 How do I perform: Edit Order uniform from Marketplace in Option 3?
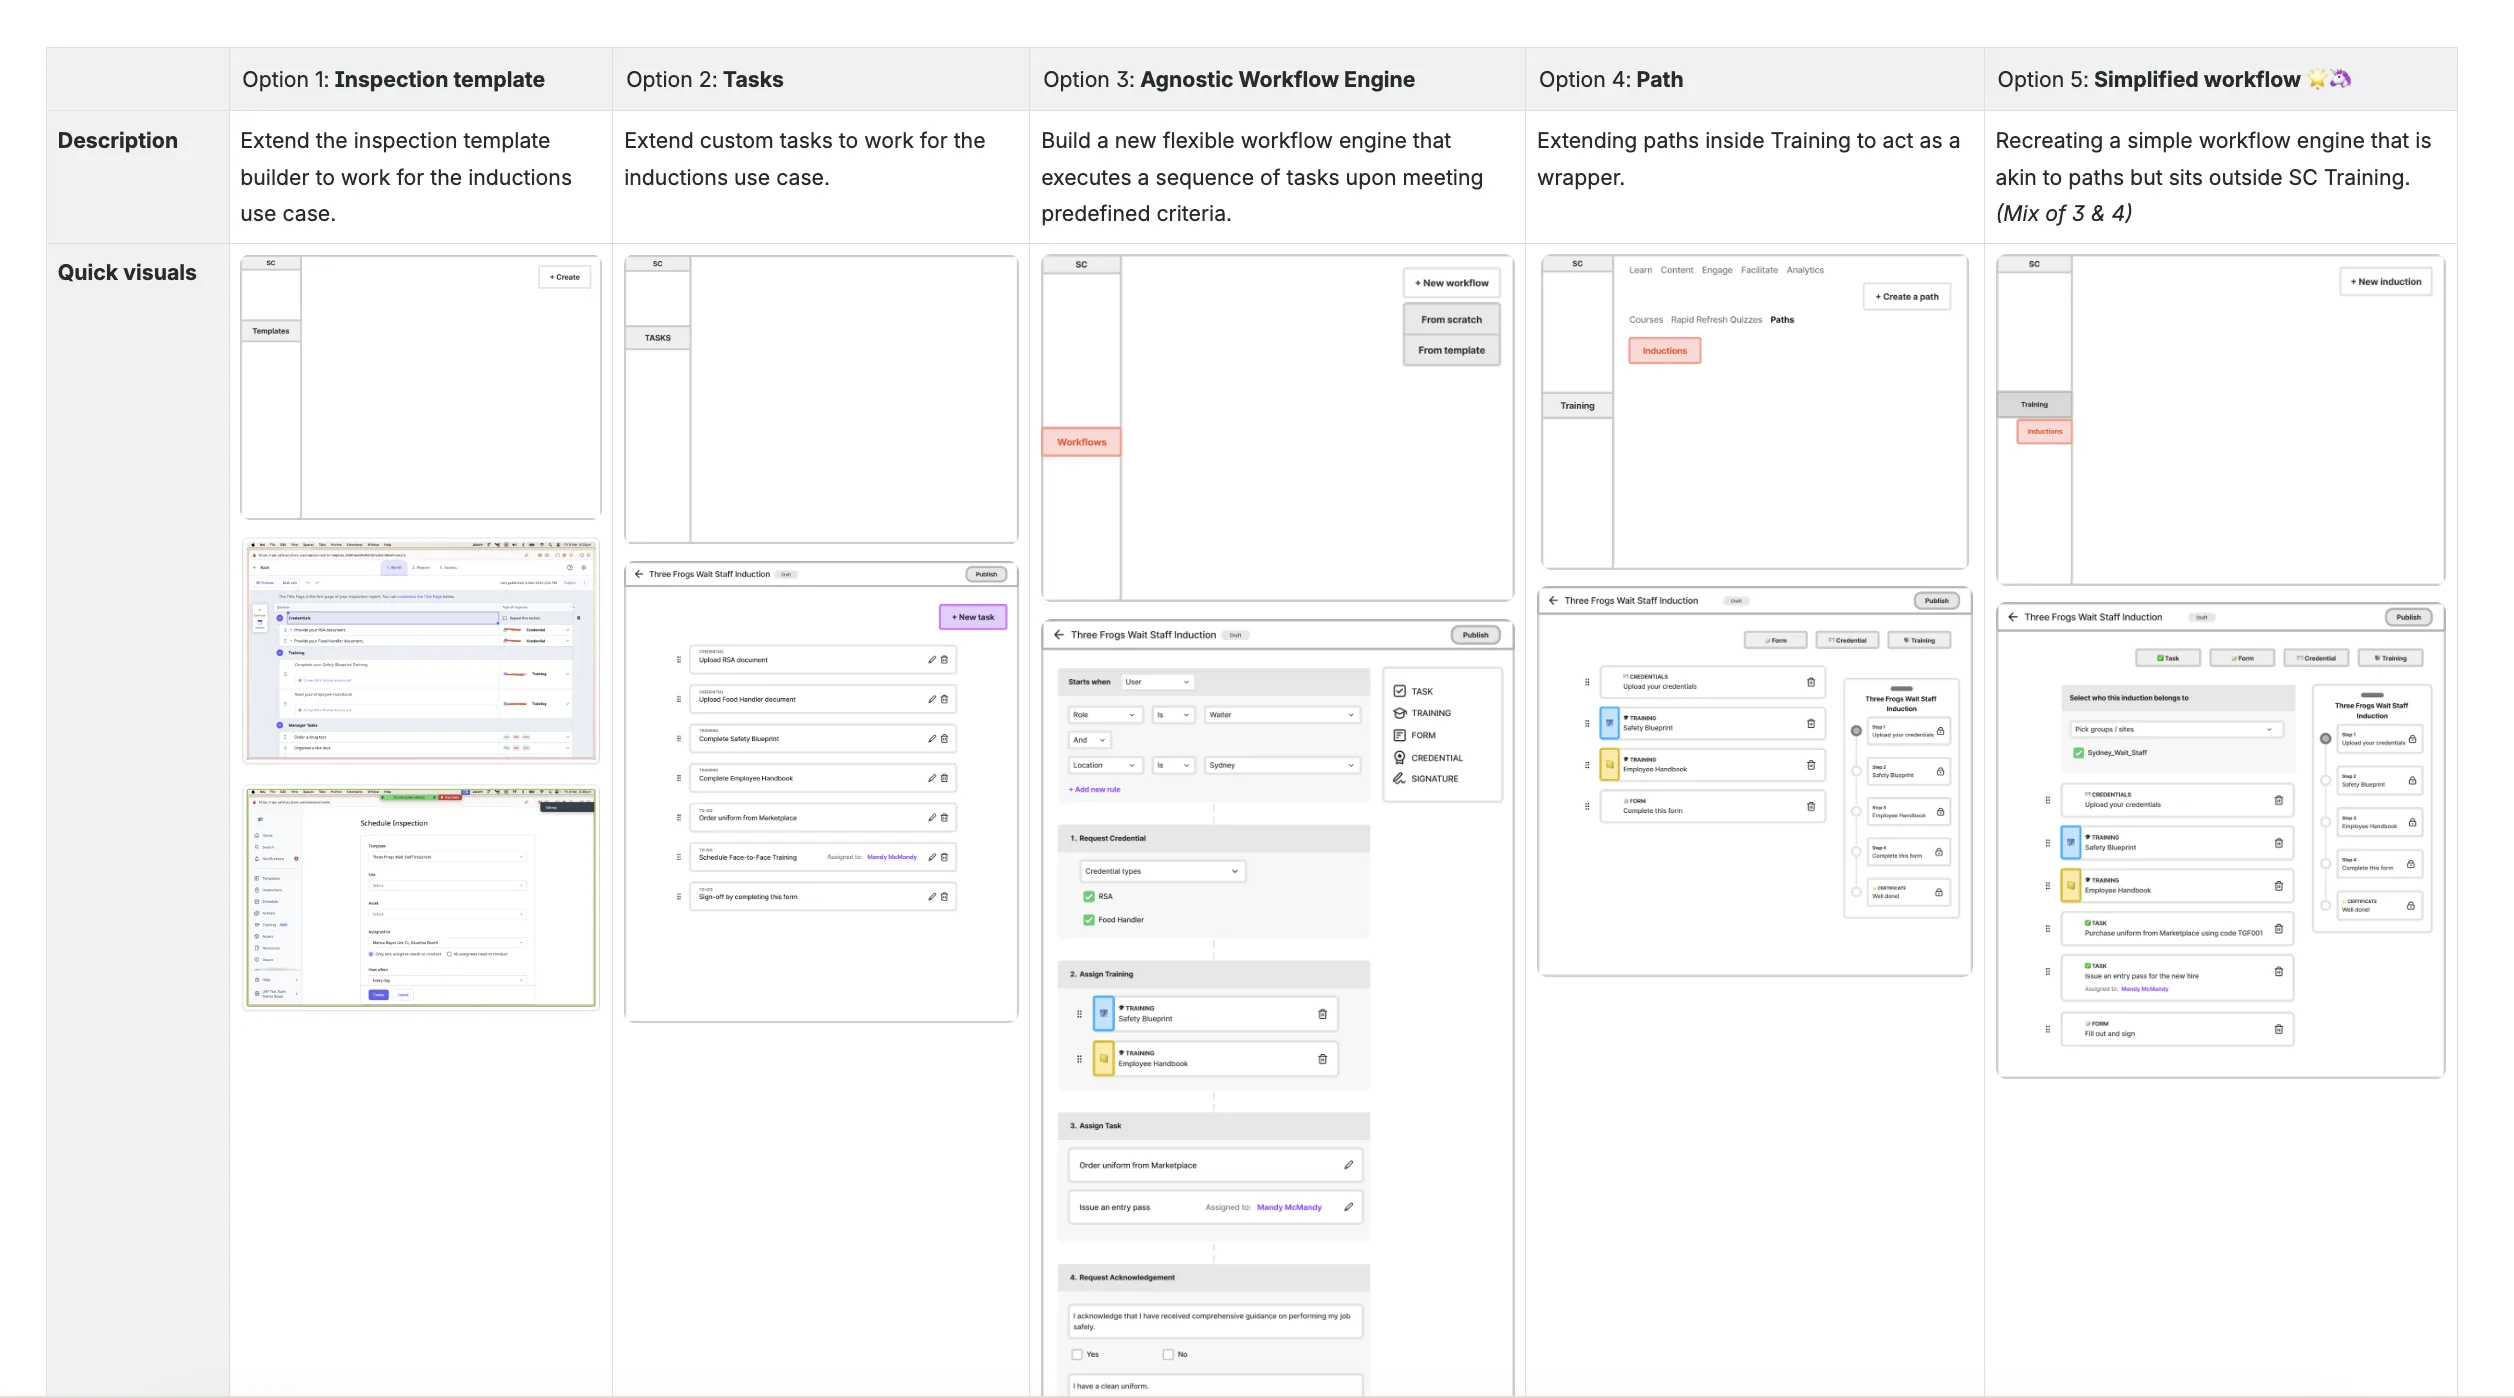(1349, 1166)
